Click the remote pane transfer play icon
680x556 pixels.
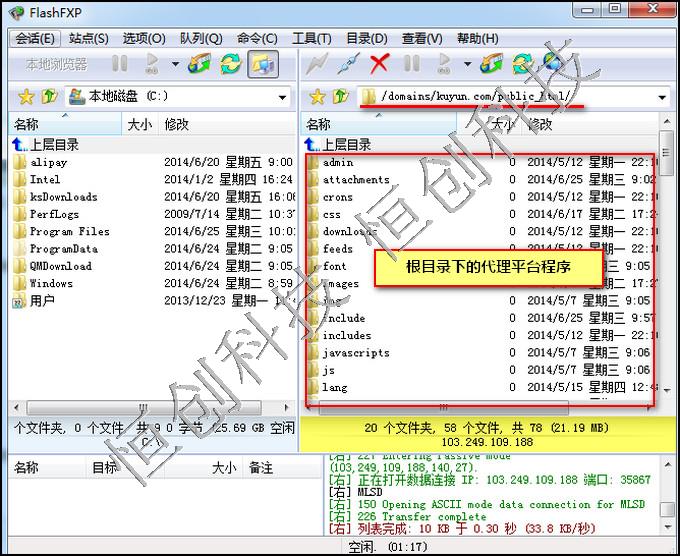(x=444, y=64)
